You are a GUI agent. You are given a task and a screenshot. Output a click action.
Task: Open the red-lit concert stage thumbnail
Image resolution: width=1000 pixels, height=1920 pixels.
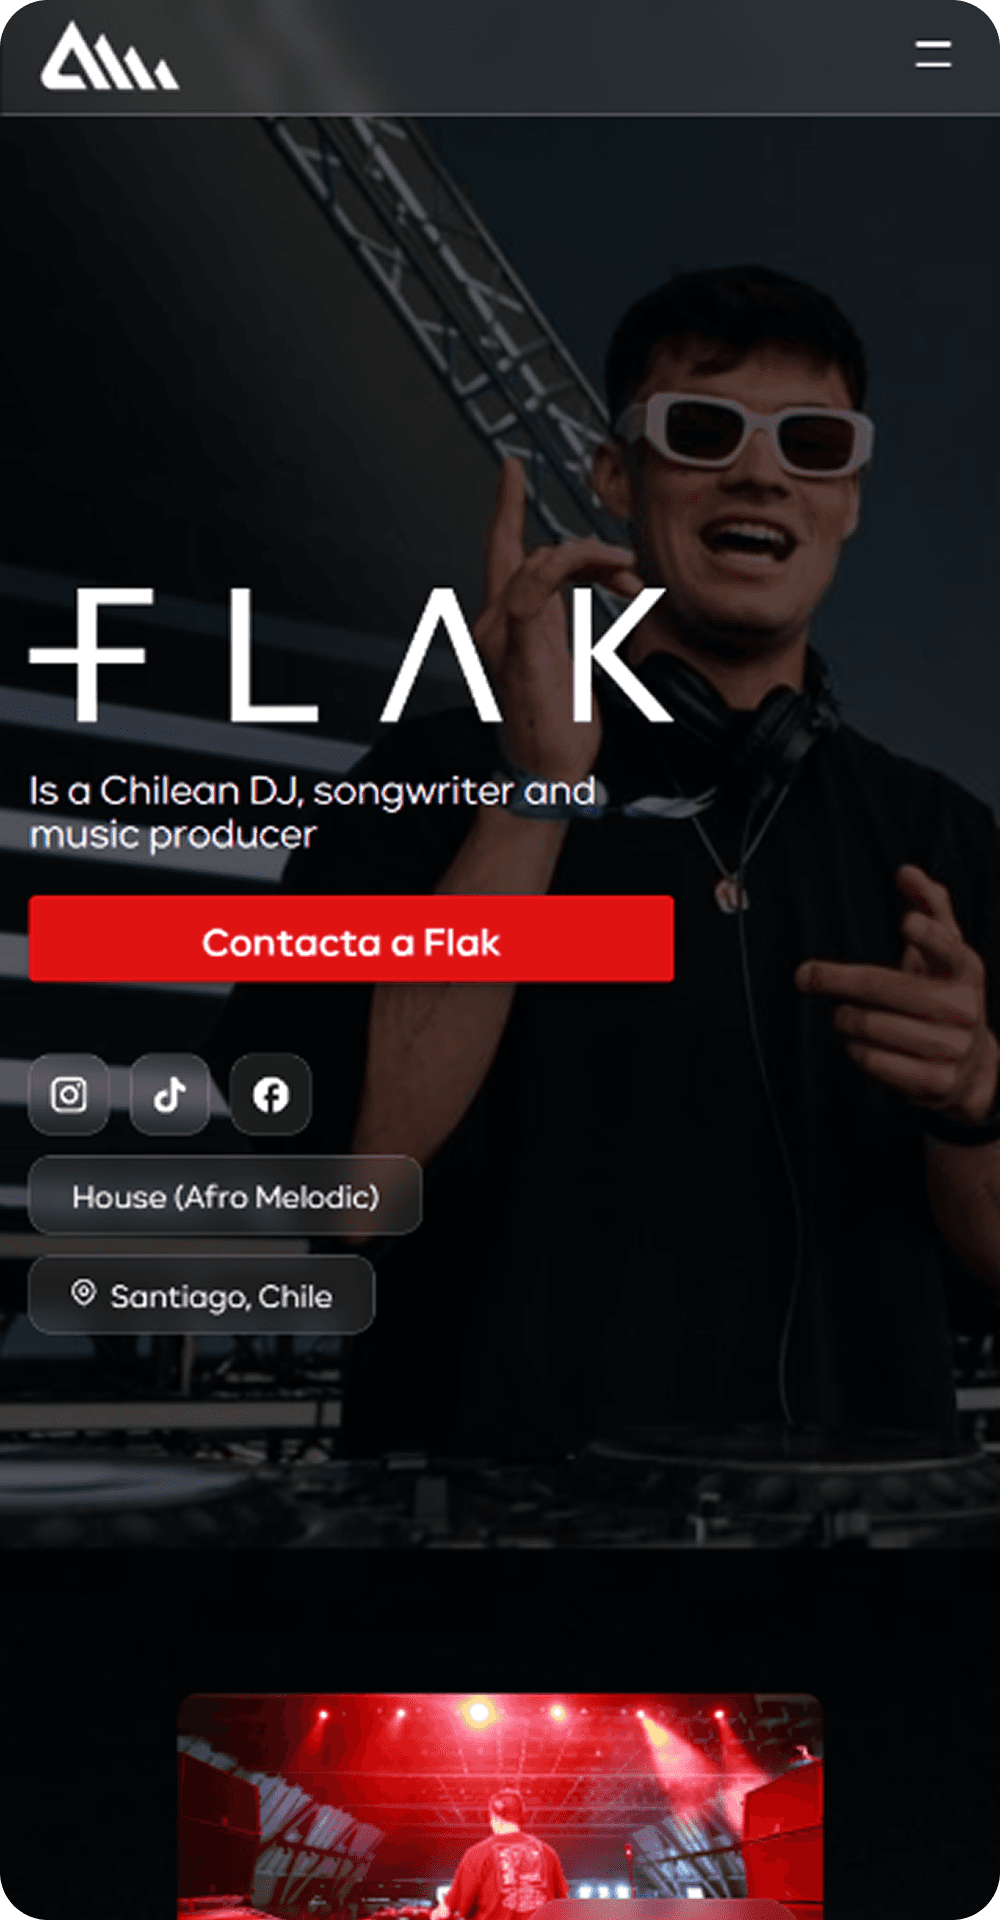500,1806
